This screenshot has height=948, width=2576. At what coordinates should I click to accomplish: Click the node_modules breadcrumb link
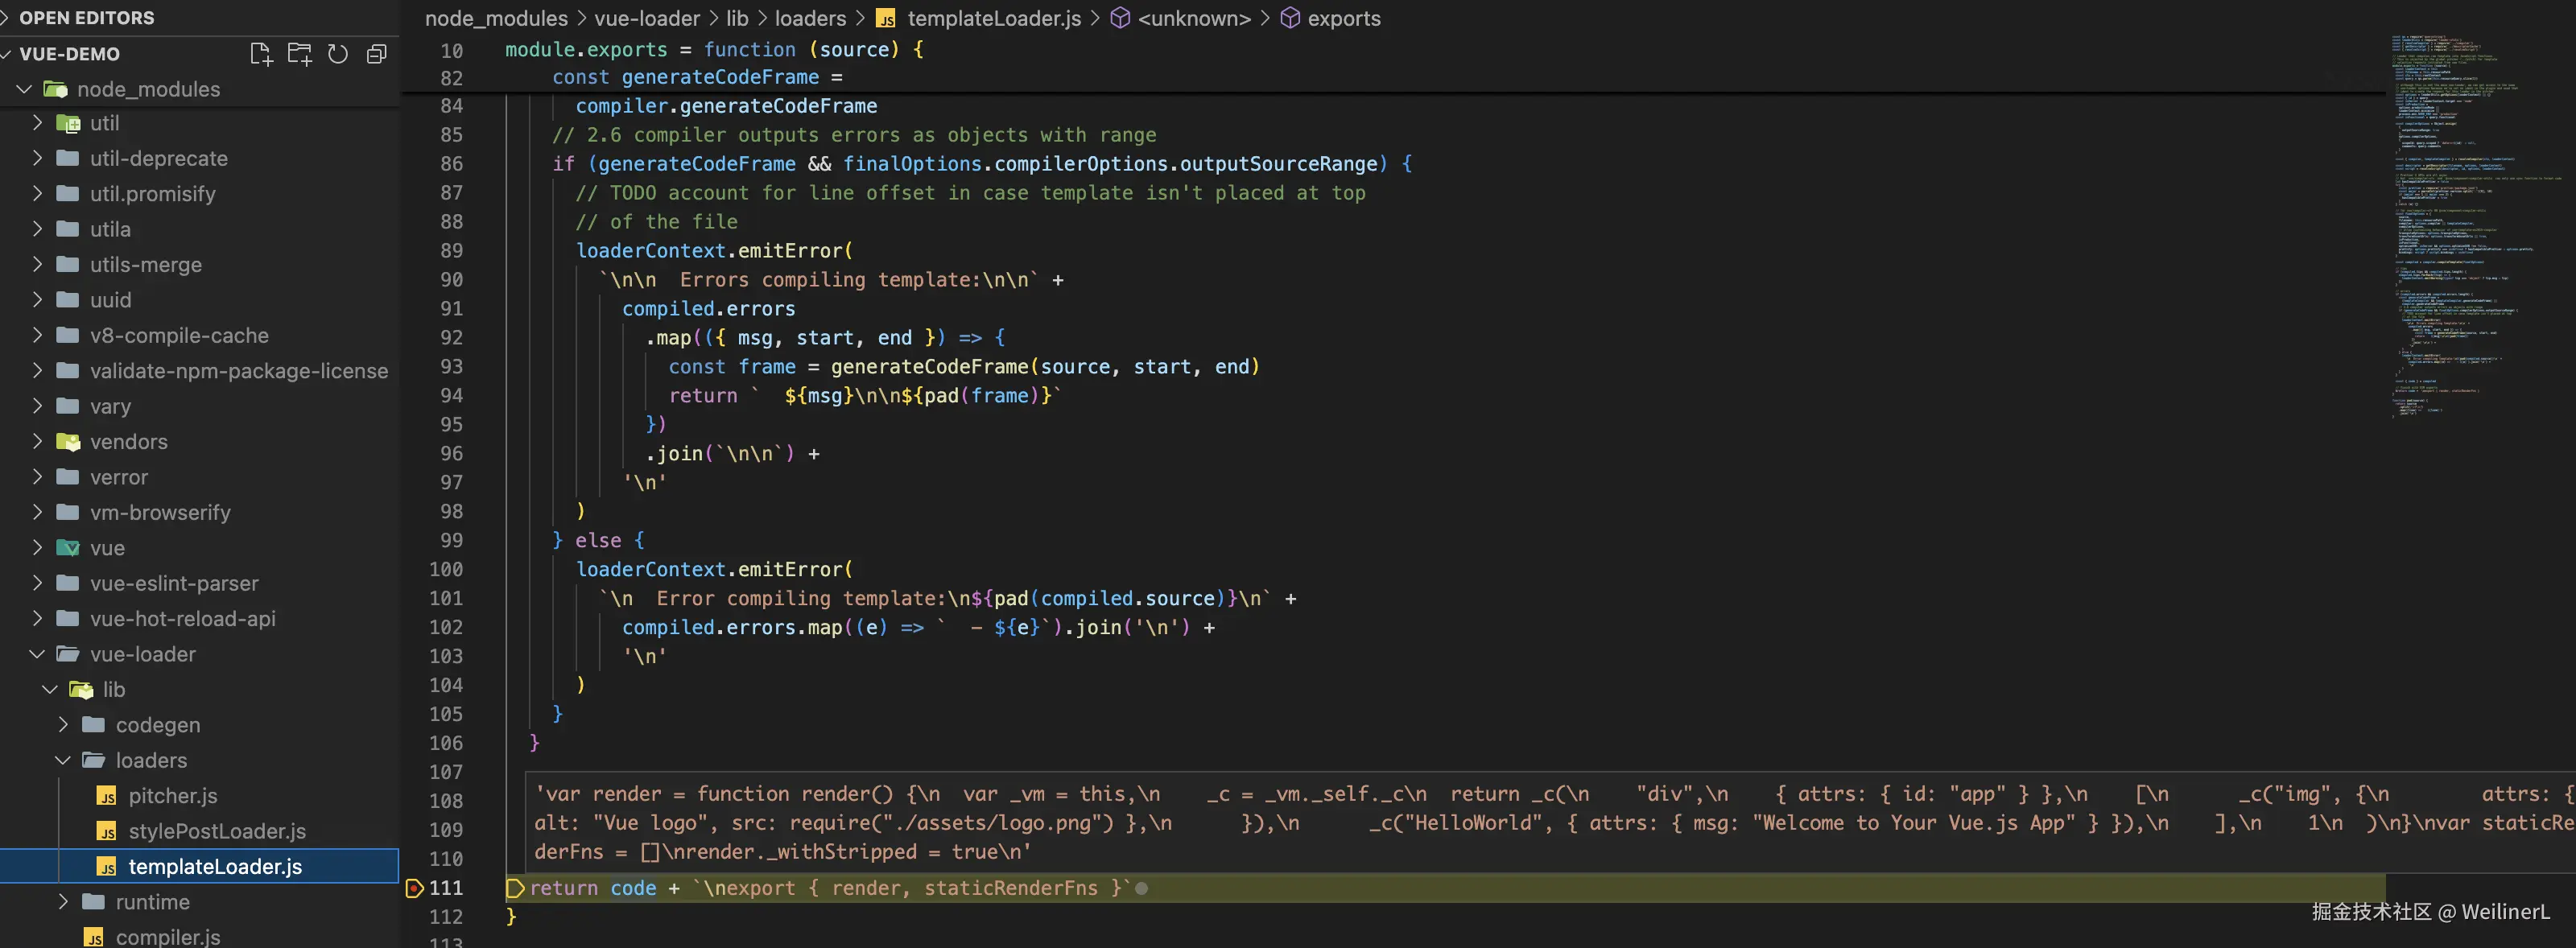496,18
